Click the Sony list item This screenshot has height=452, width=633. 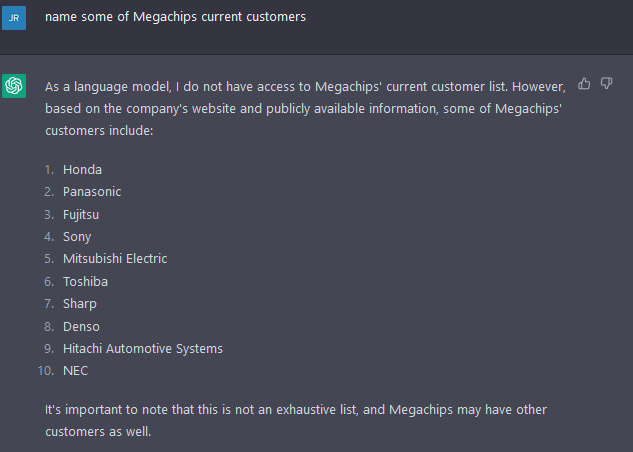[x=77, y=236]
